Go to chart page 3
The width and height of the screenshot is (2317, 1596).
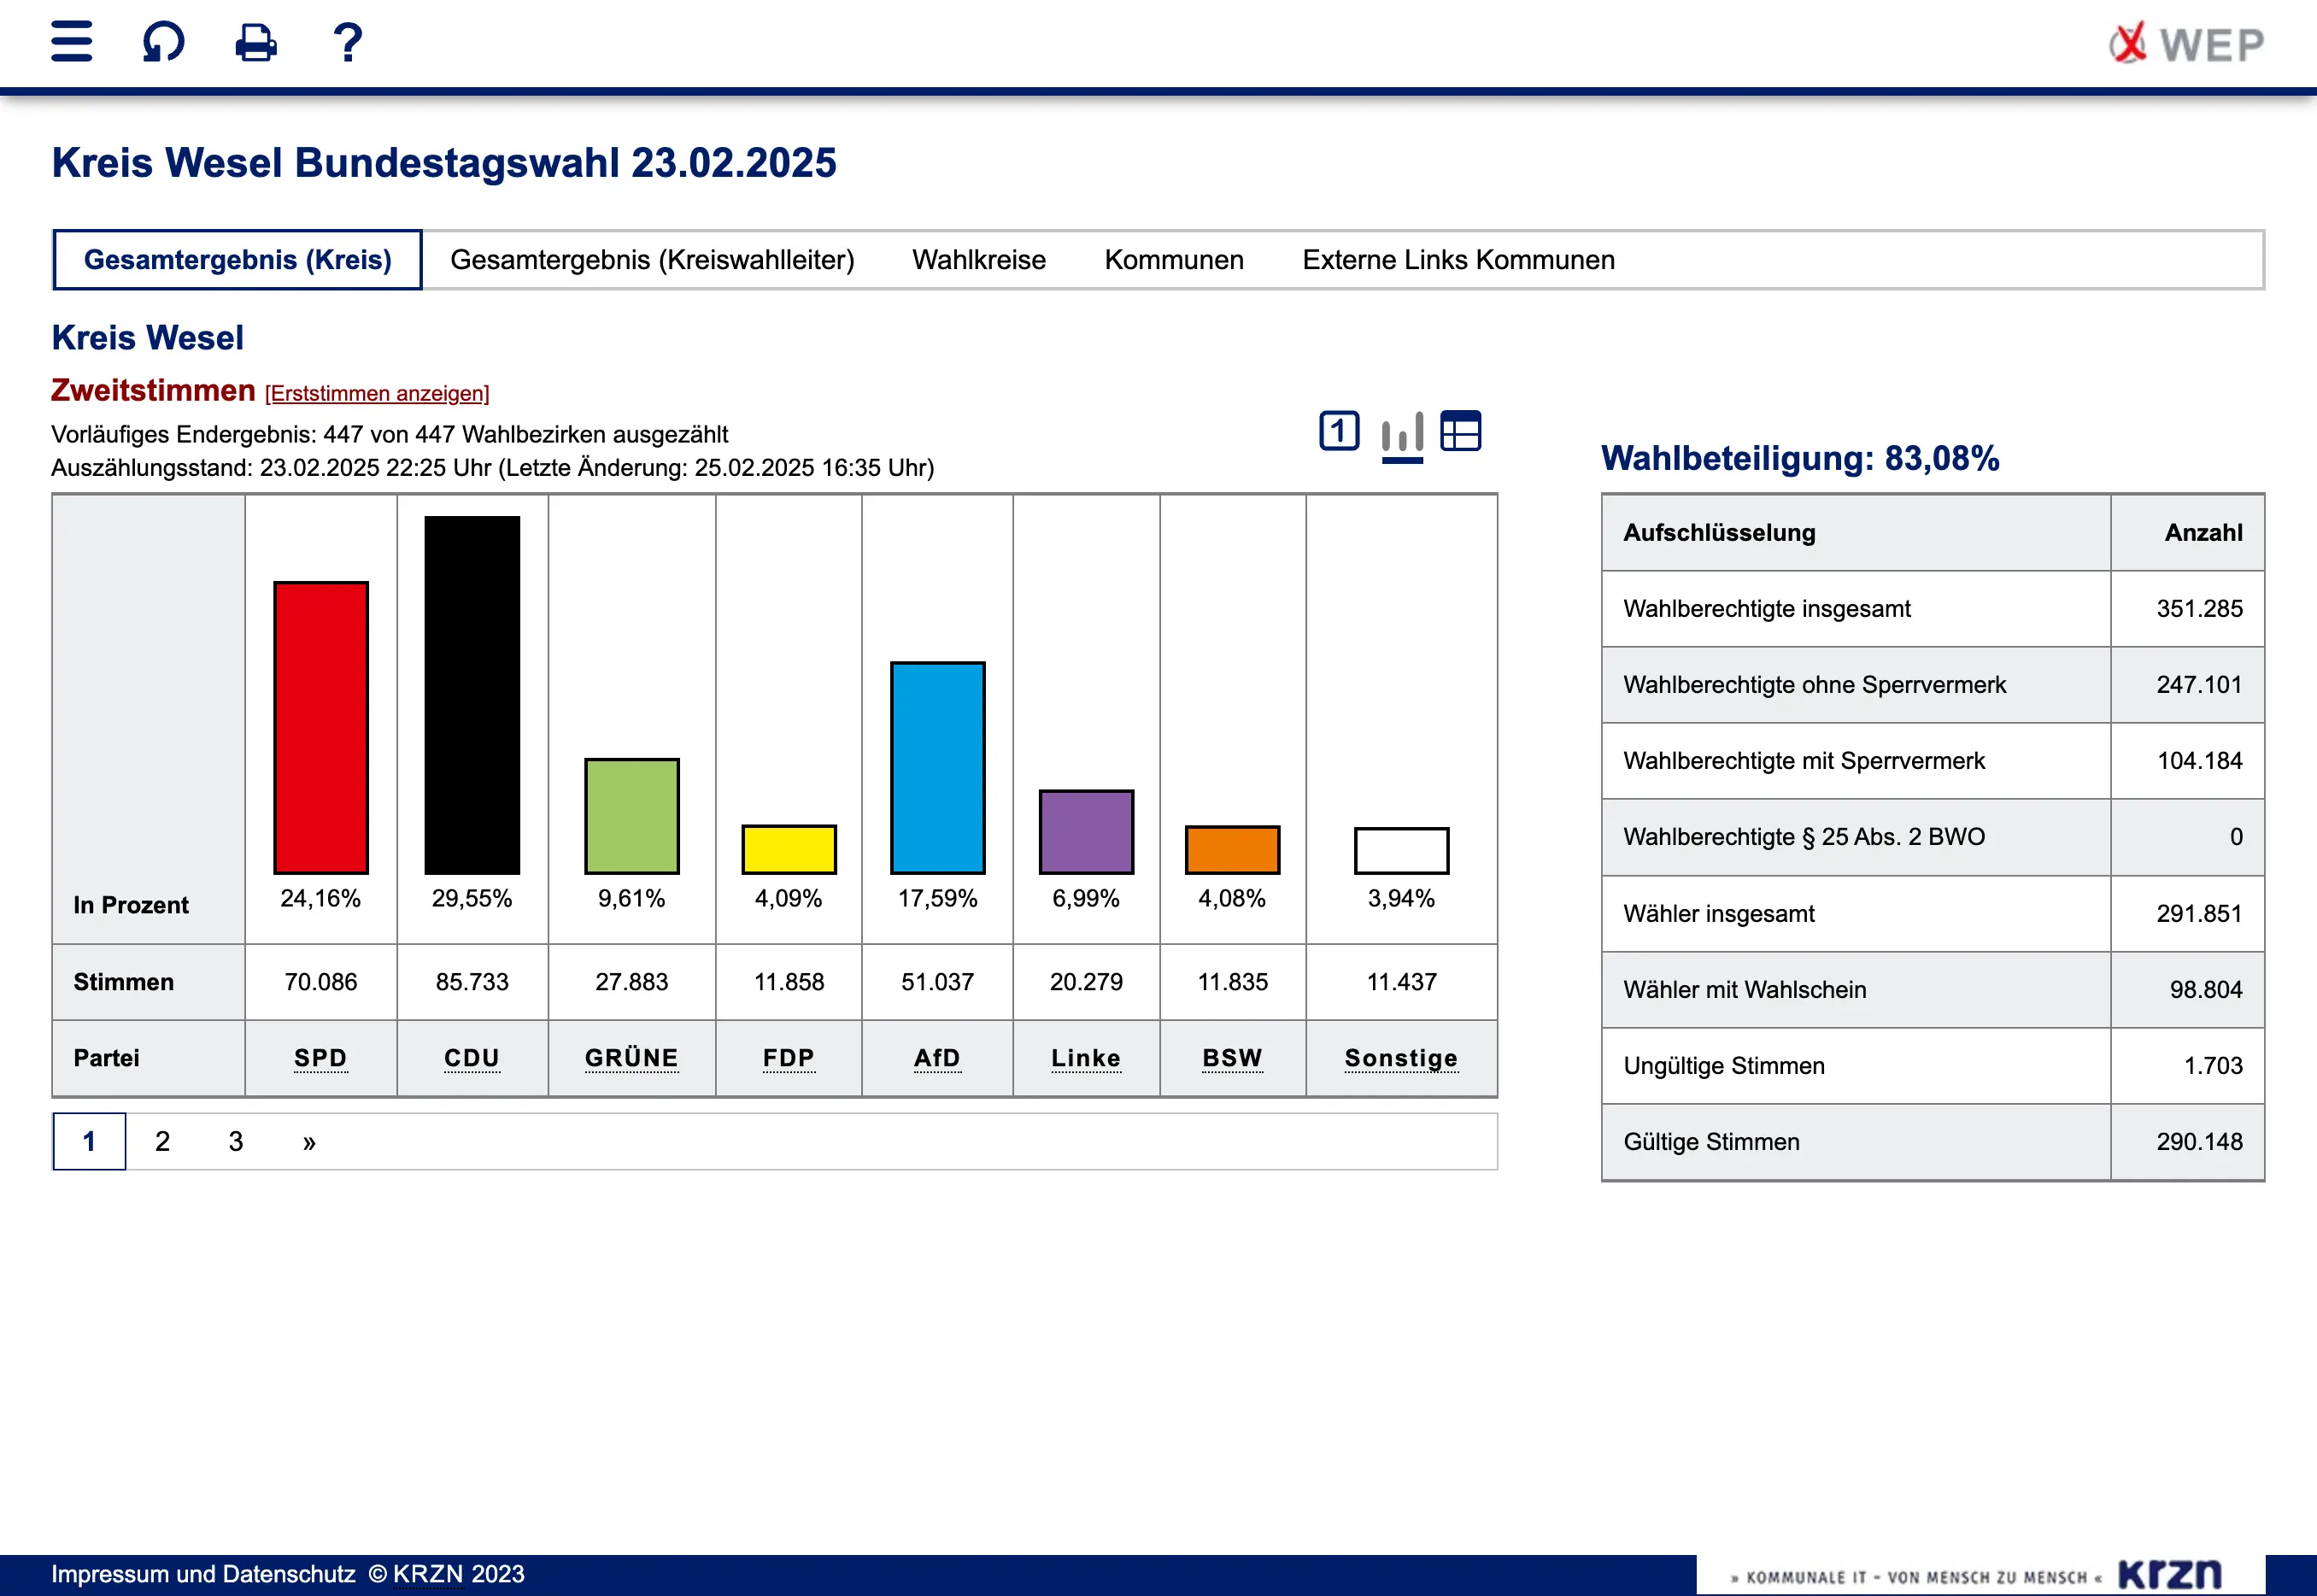(236, 1141)
